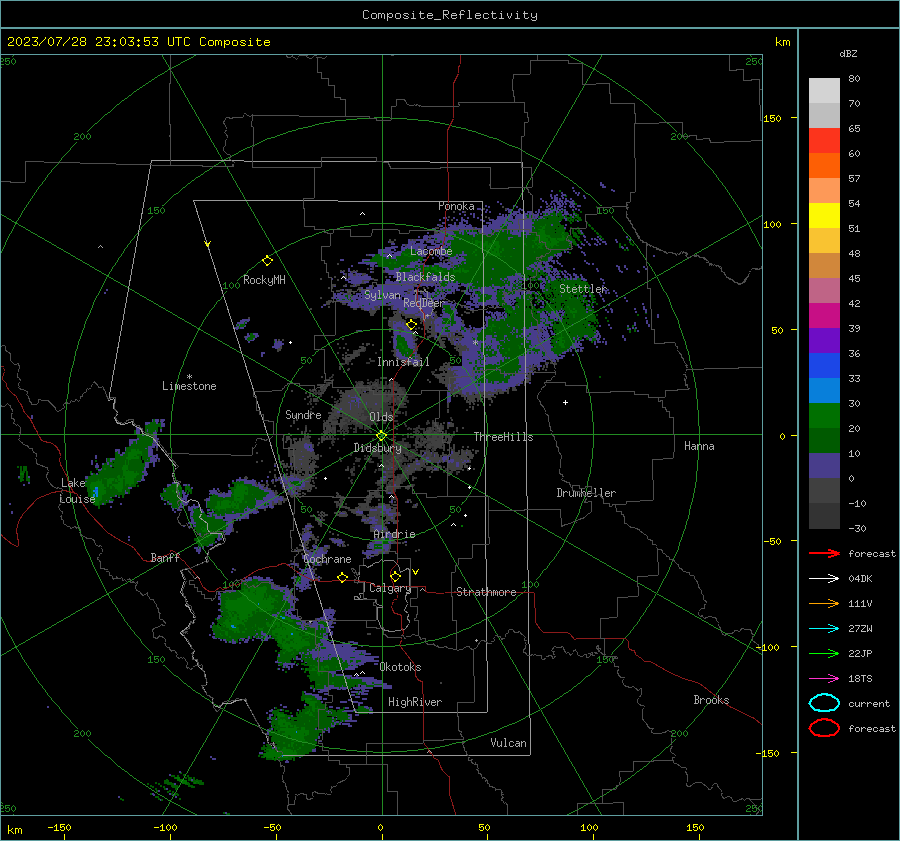
Task: Click the yellow diamond marker west of Calgary
Action: point(343,577)
